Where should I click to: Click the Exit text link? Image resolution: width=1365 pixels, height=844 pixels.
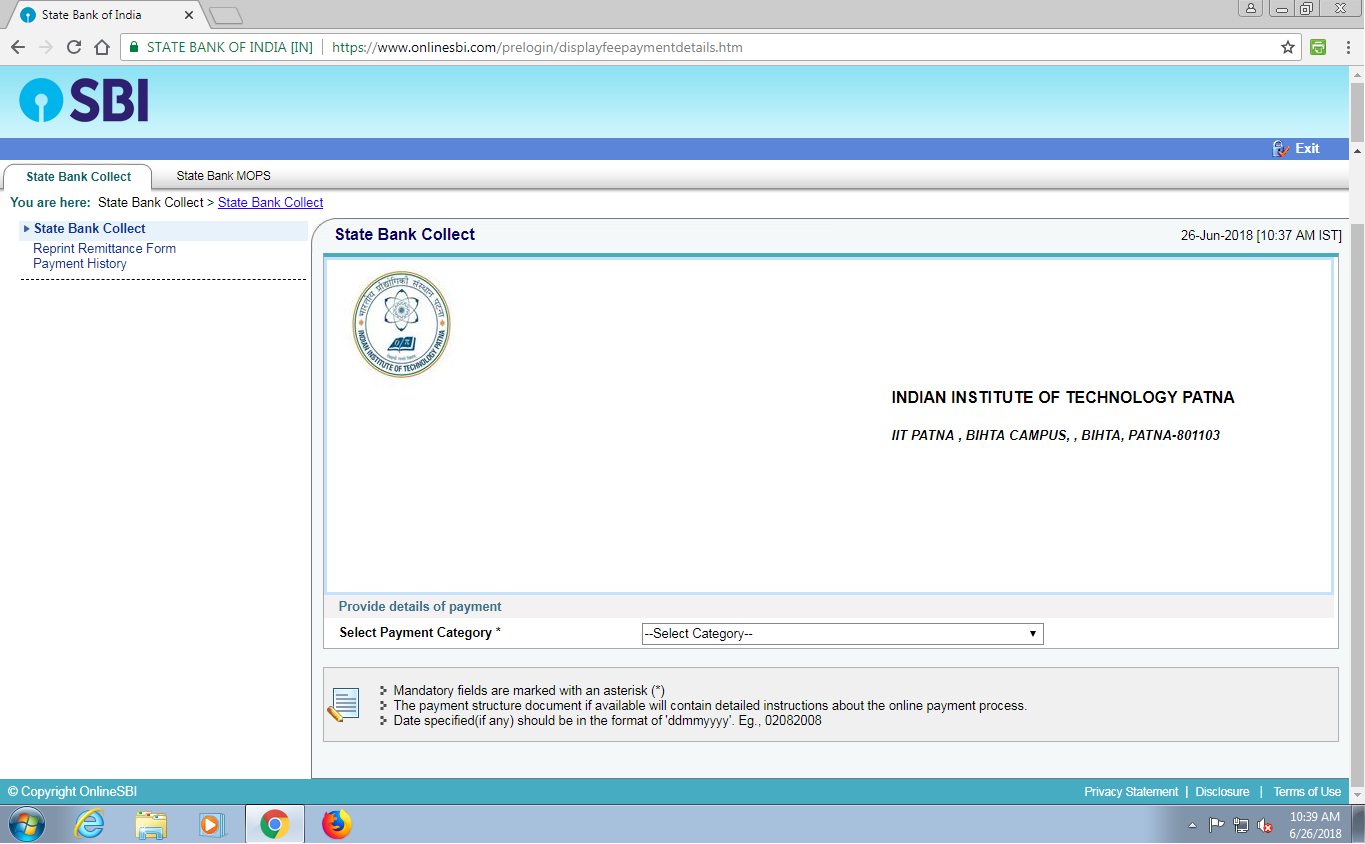1308,148
